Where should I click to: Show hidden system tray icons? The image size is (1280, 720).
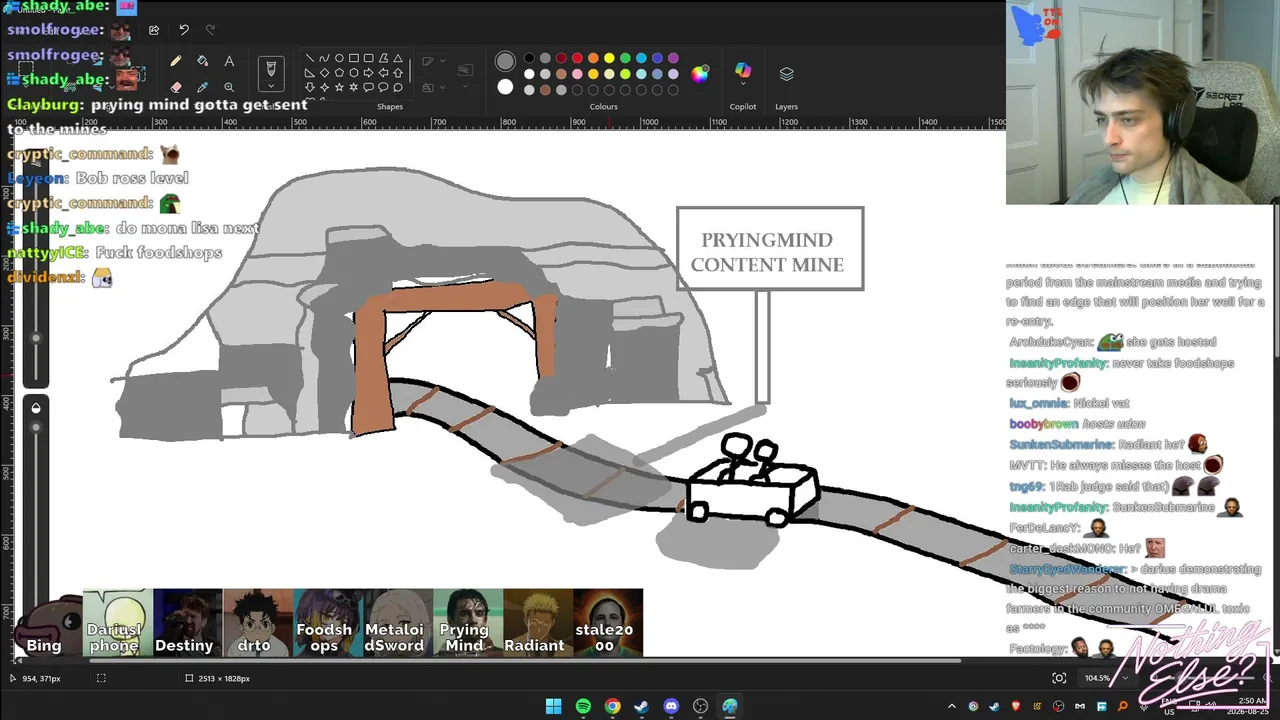(x=951, y=706)
